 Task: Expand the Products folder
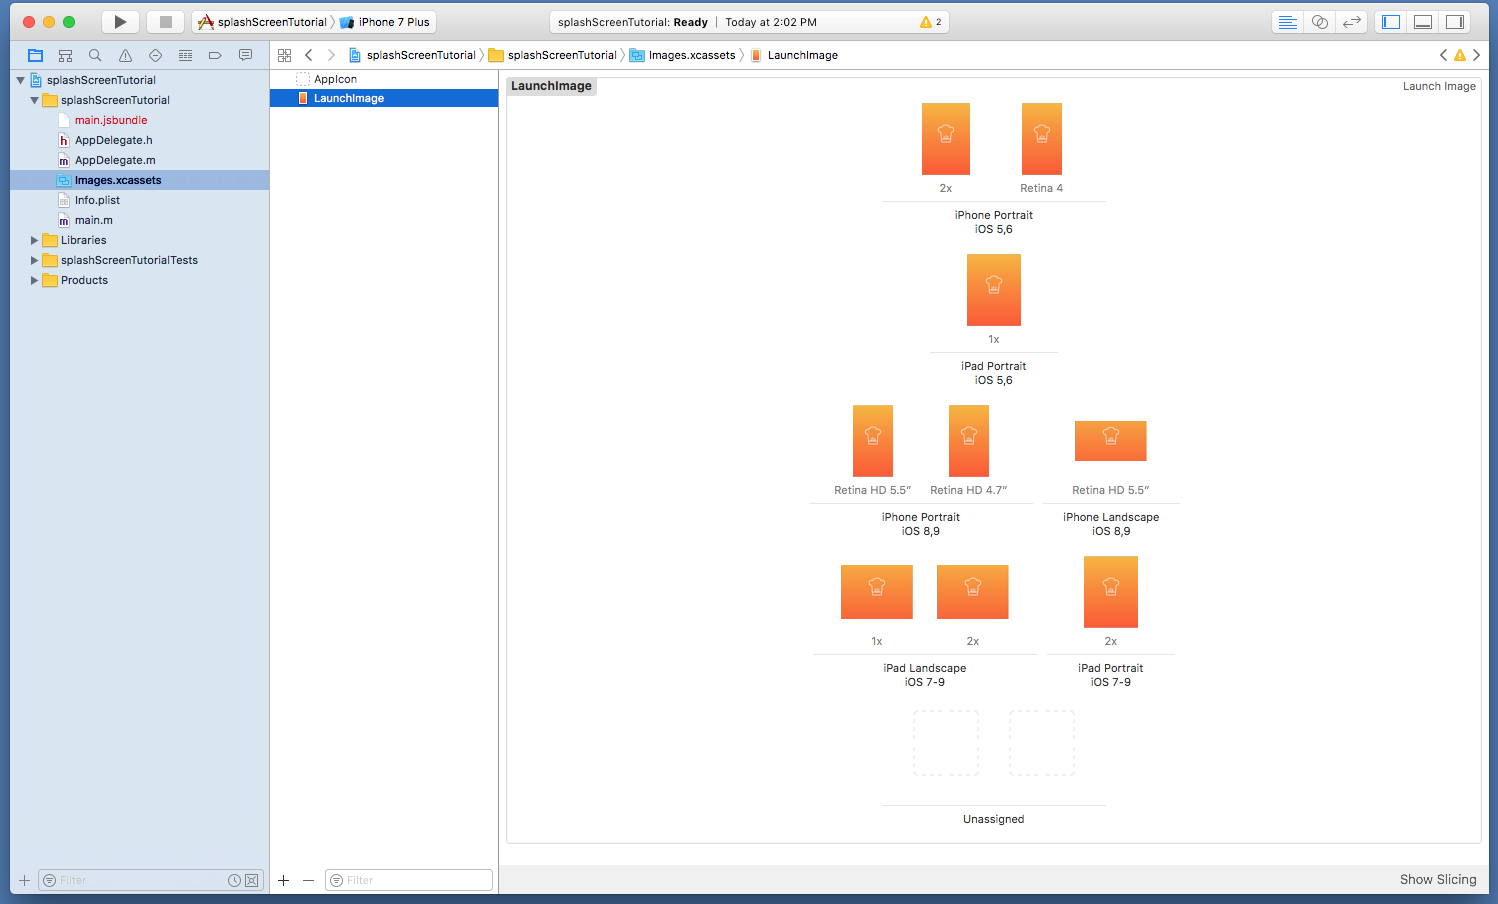(34, 280)
